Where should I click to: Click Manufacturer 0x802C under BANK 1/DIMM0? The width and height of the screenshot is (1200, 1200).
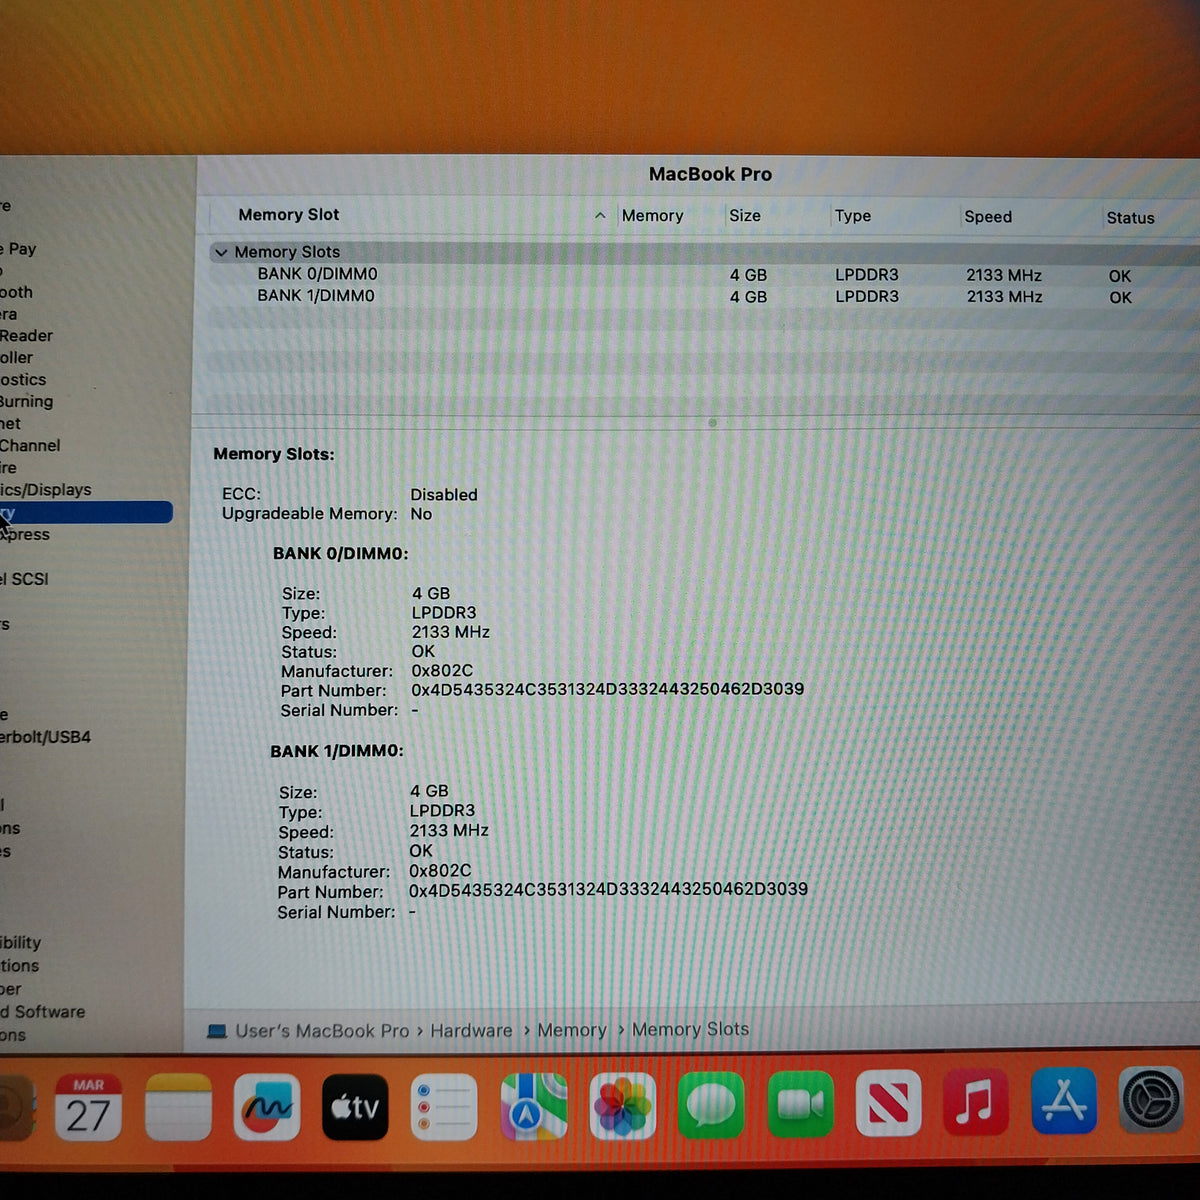[x=440, y=871]
